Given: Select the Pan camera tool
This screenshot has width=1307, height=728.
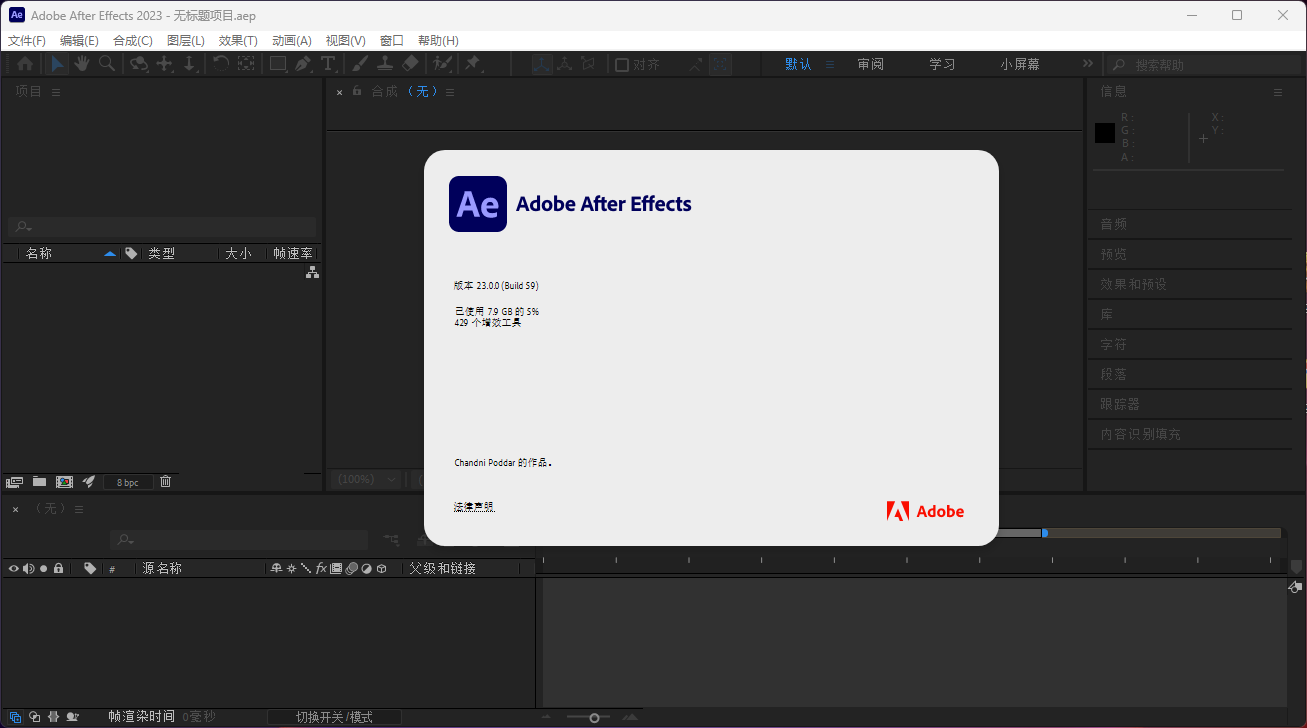Looking at the screenshot, I should [165, 64].
